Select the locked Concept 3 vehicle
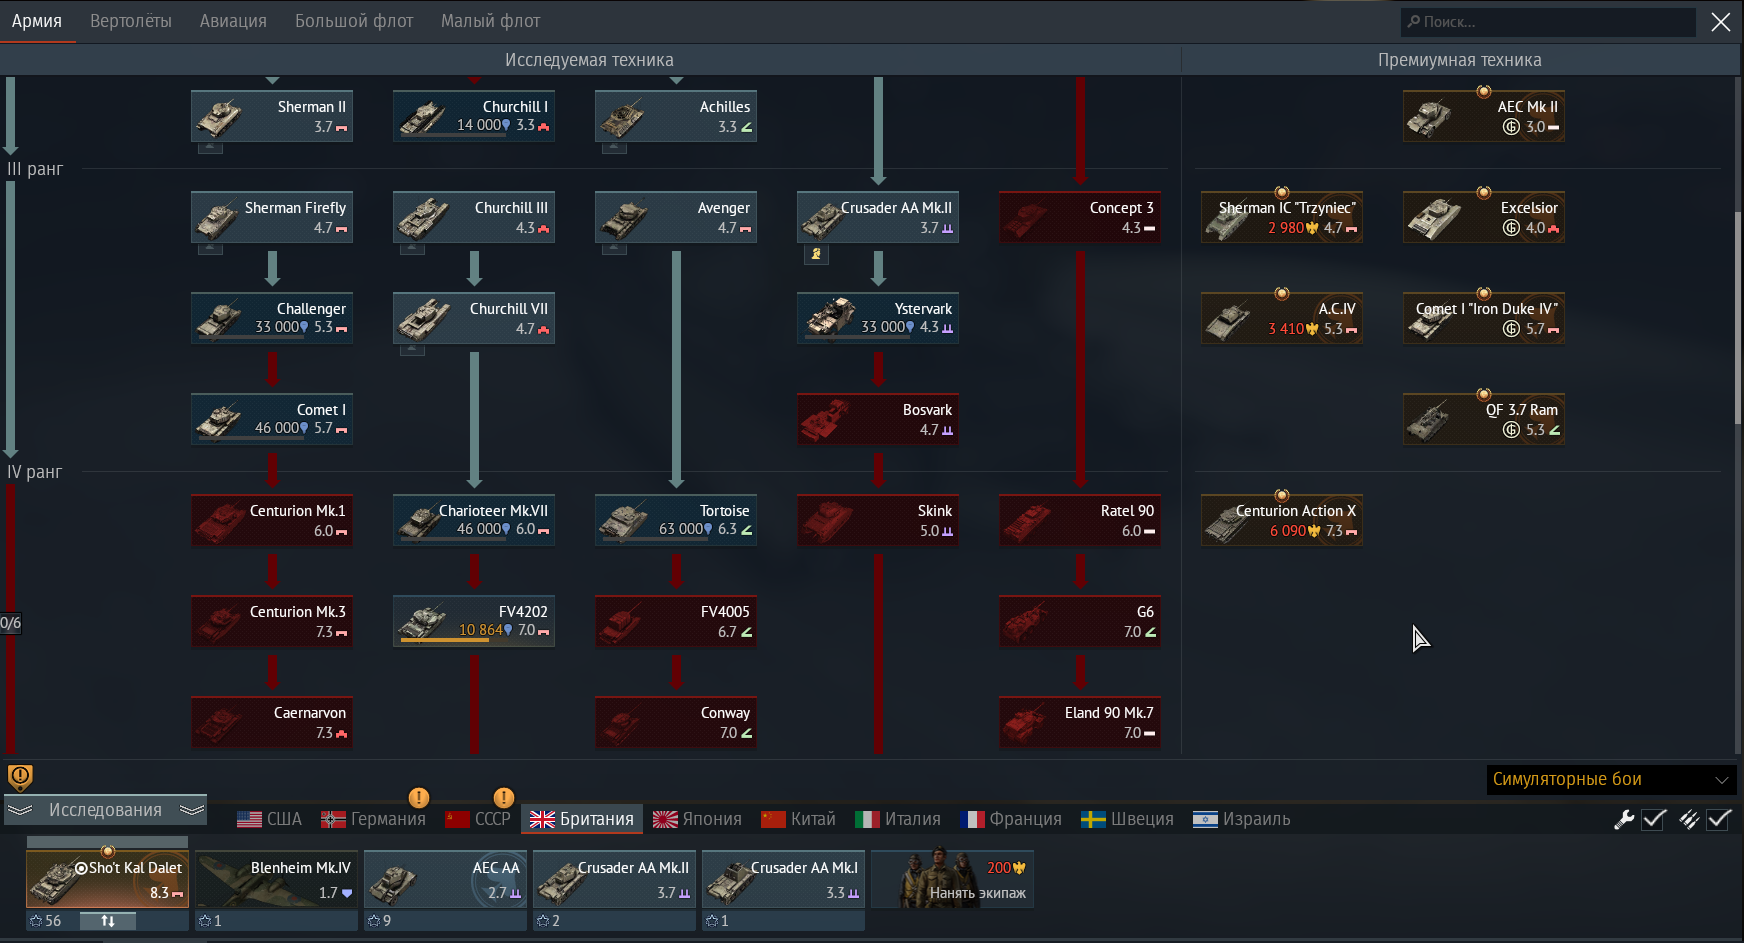 pyautogui.click(x=1080, y=217)
